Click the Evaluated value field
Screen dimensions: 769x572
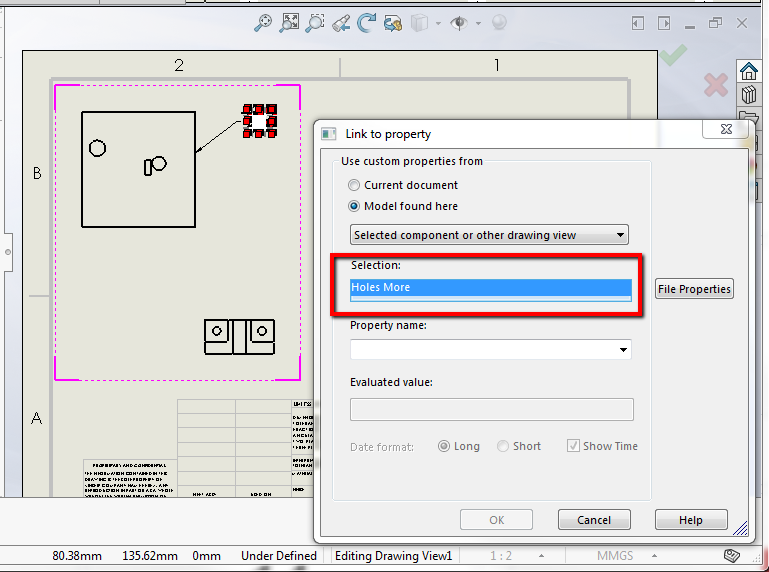tap(491, 410)
